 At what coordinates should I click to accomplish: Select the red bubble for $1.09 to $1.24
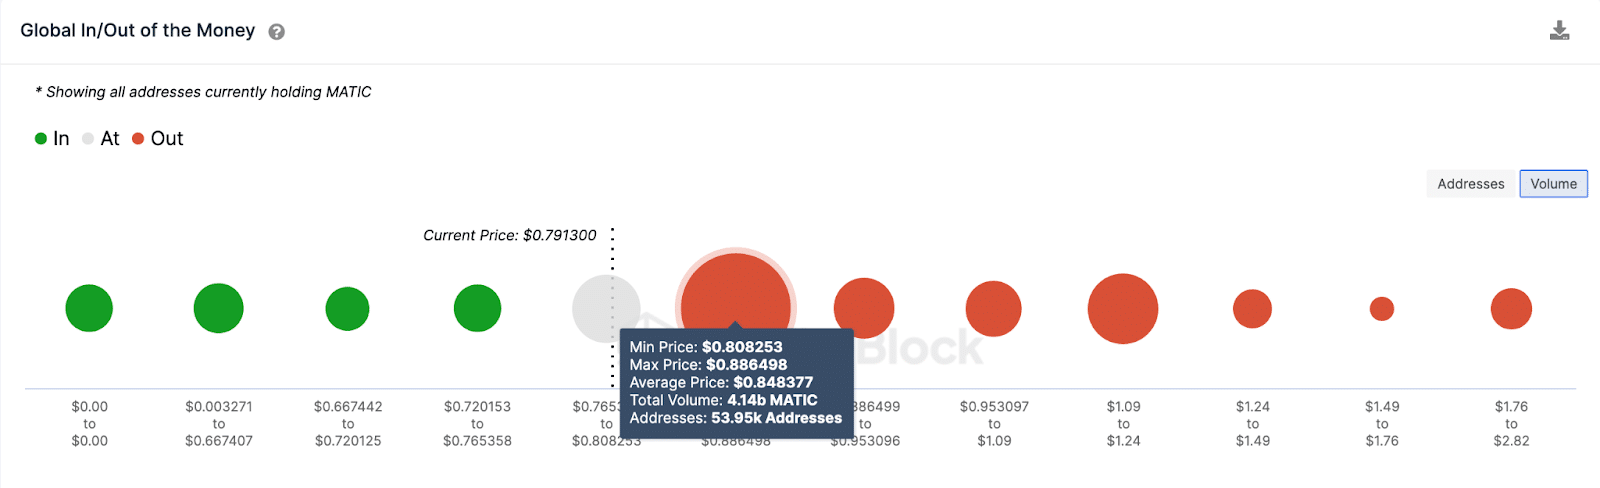[1123, 309]
